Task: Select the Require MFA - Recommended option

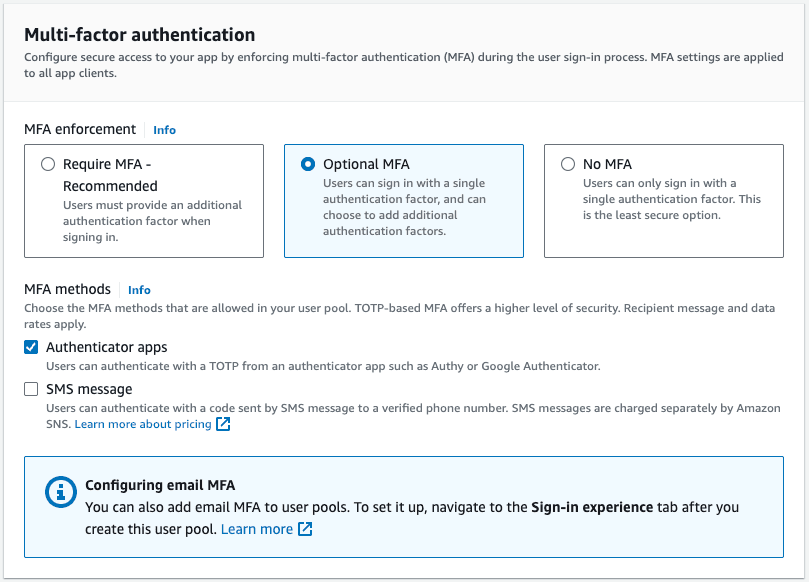Action: click(x=47, y=165)
